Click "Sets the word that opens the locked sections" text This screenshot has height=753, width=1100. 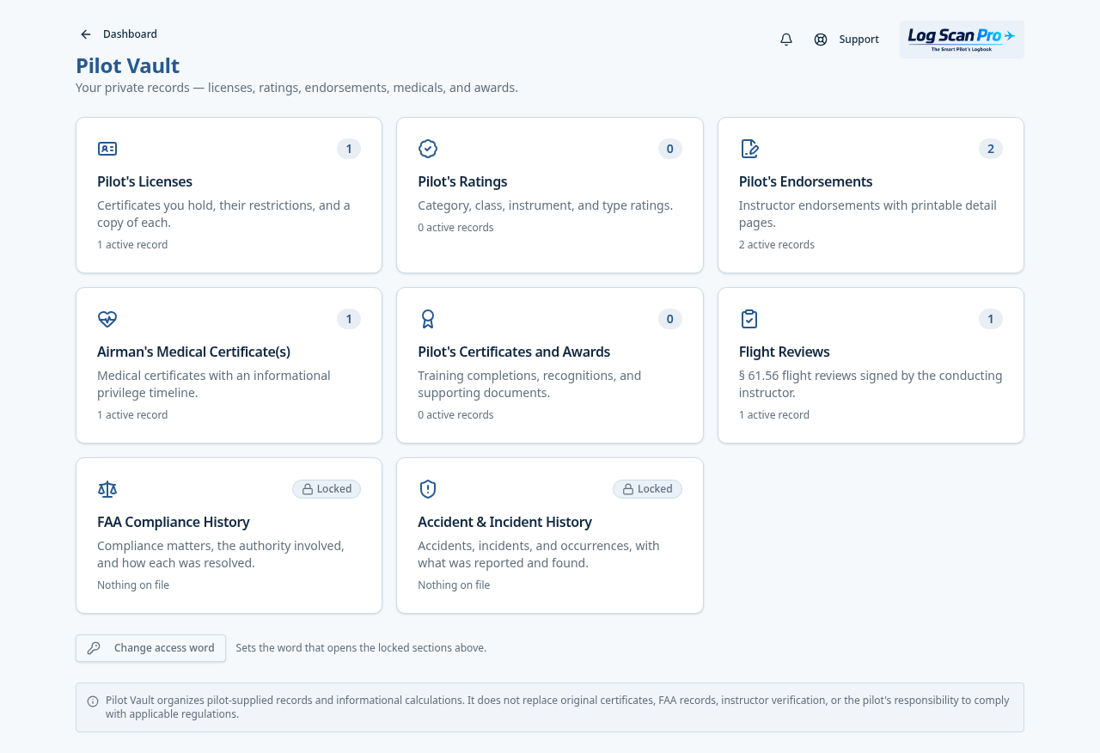(x=361, y=648)
